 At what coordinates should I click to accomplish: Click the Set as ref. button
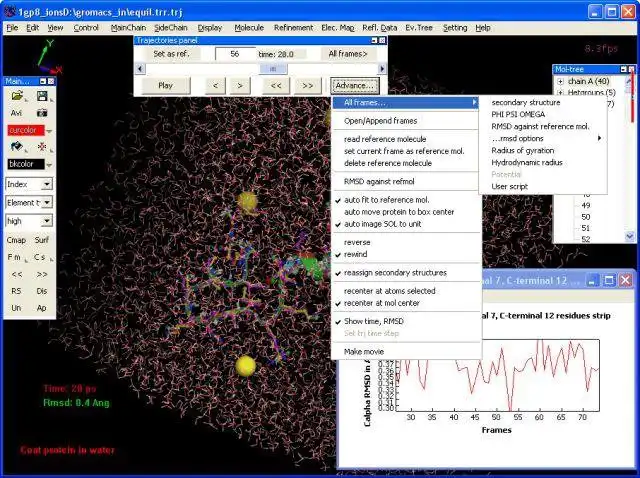coord(171,54)
